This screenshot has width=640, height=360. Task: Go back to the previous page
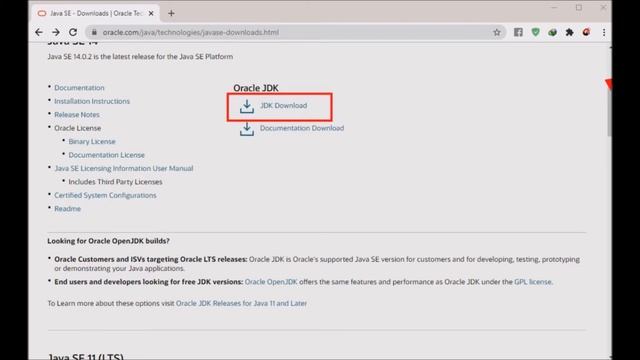click(39, 32)
